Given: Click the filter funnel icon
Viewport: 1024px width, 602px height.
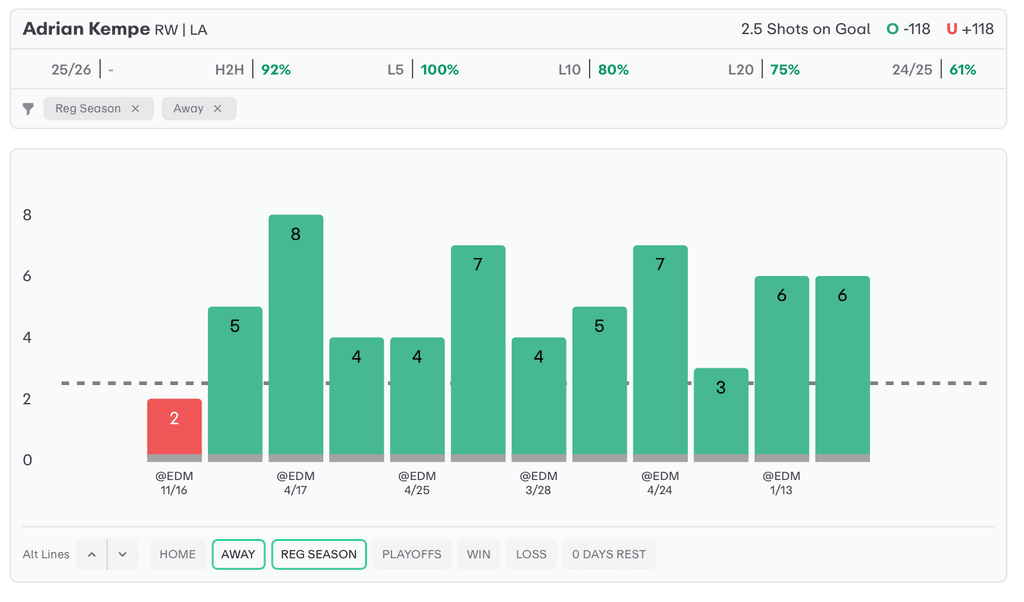Looking at the screenshot, I should 28,109.
